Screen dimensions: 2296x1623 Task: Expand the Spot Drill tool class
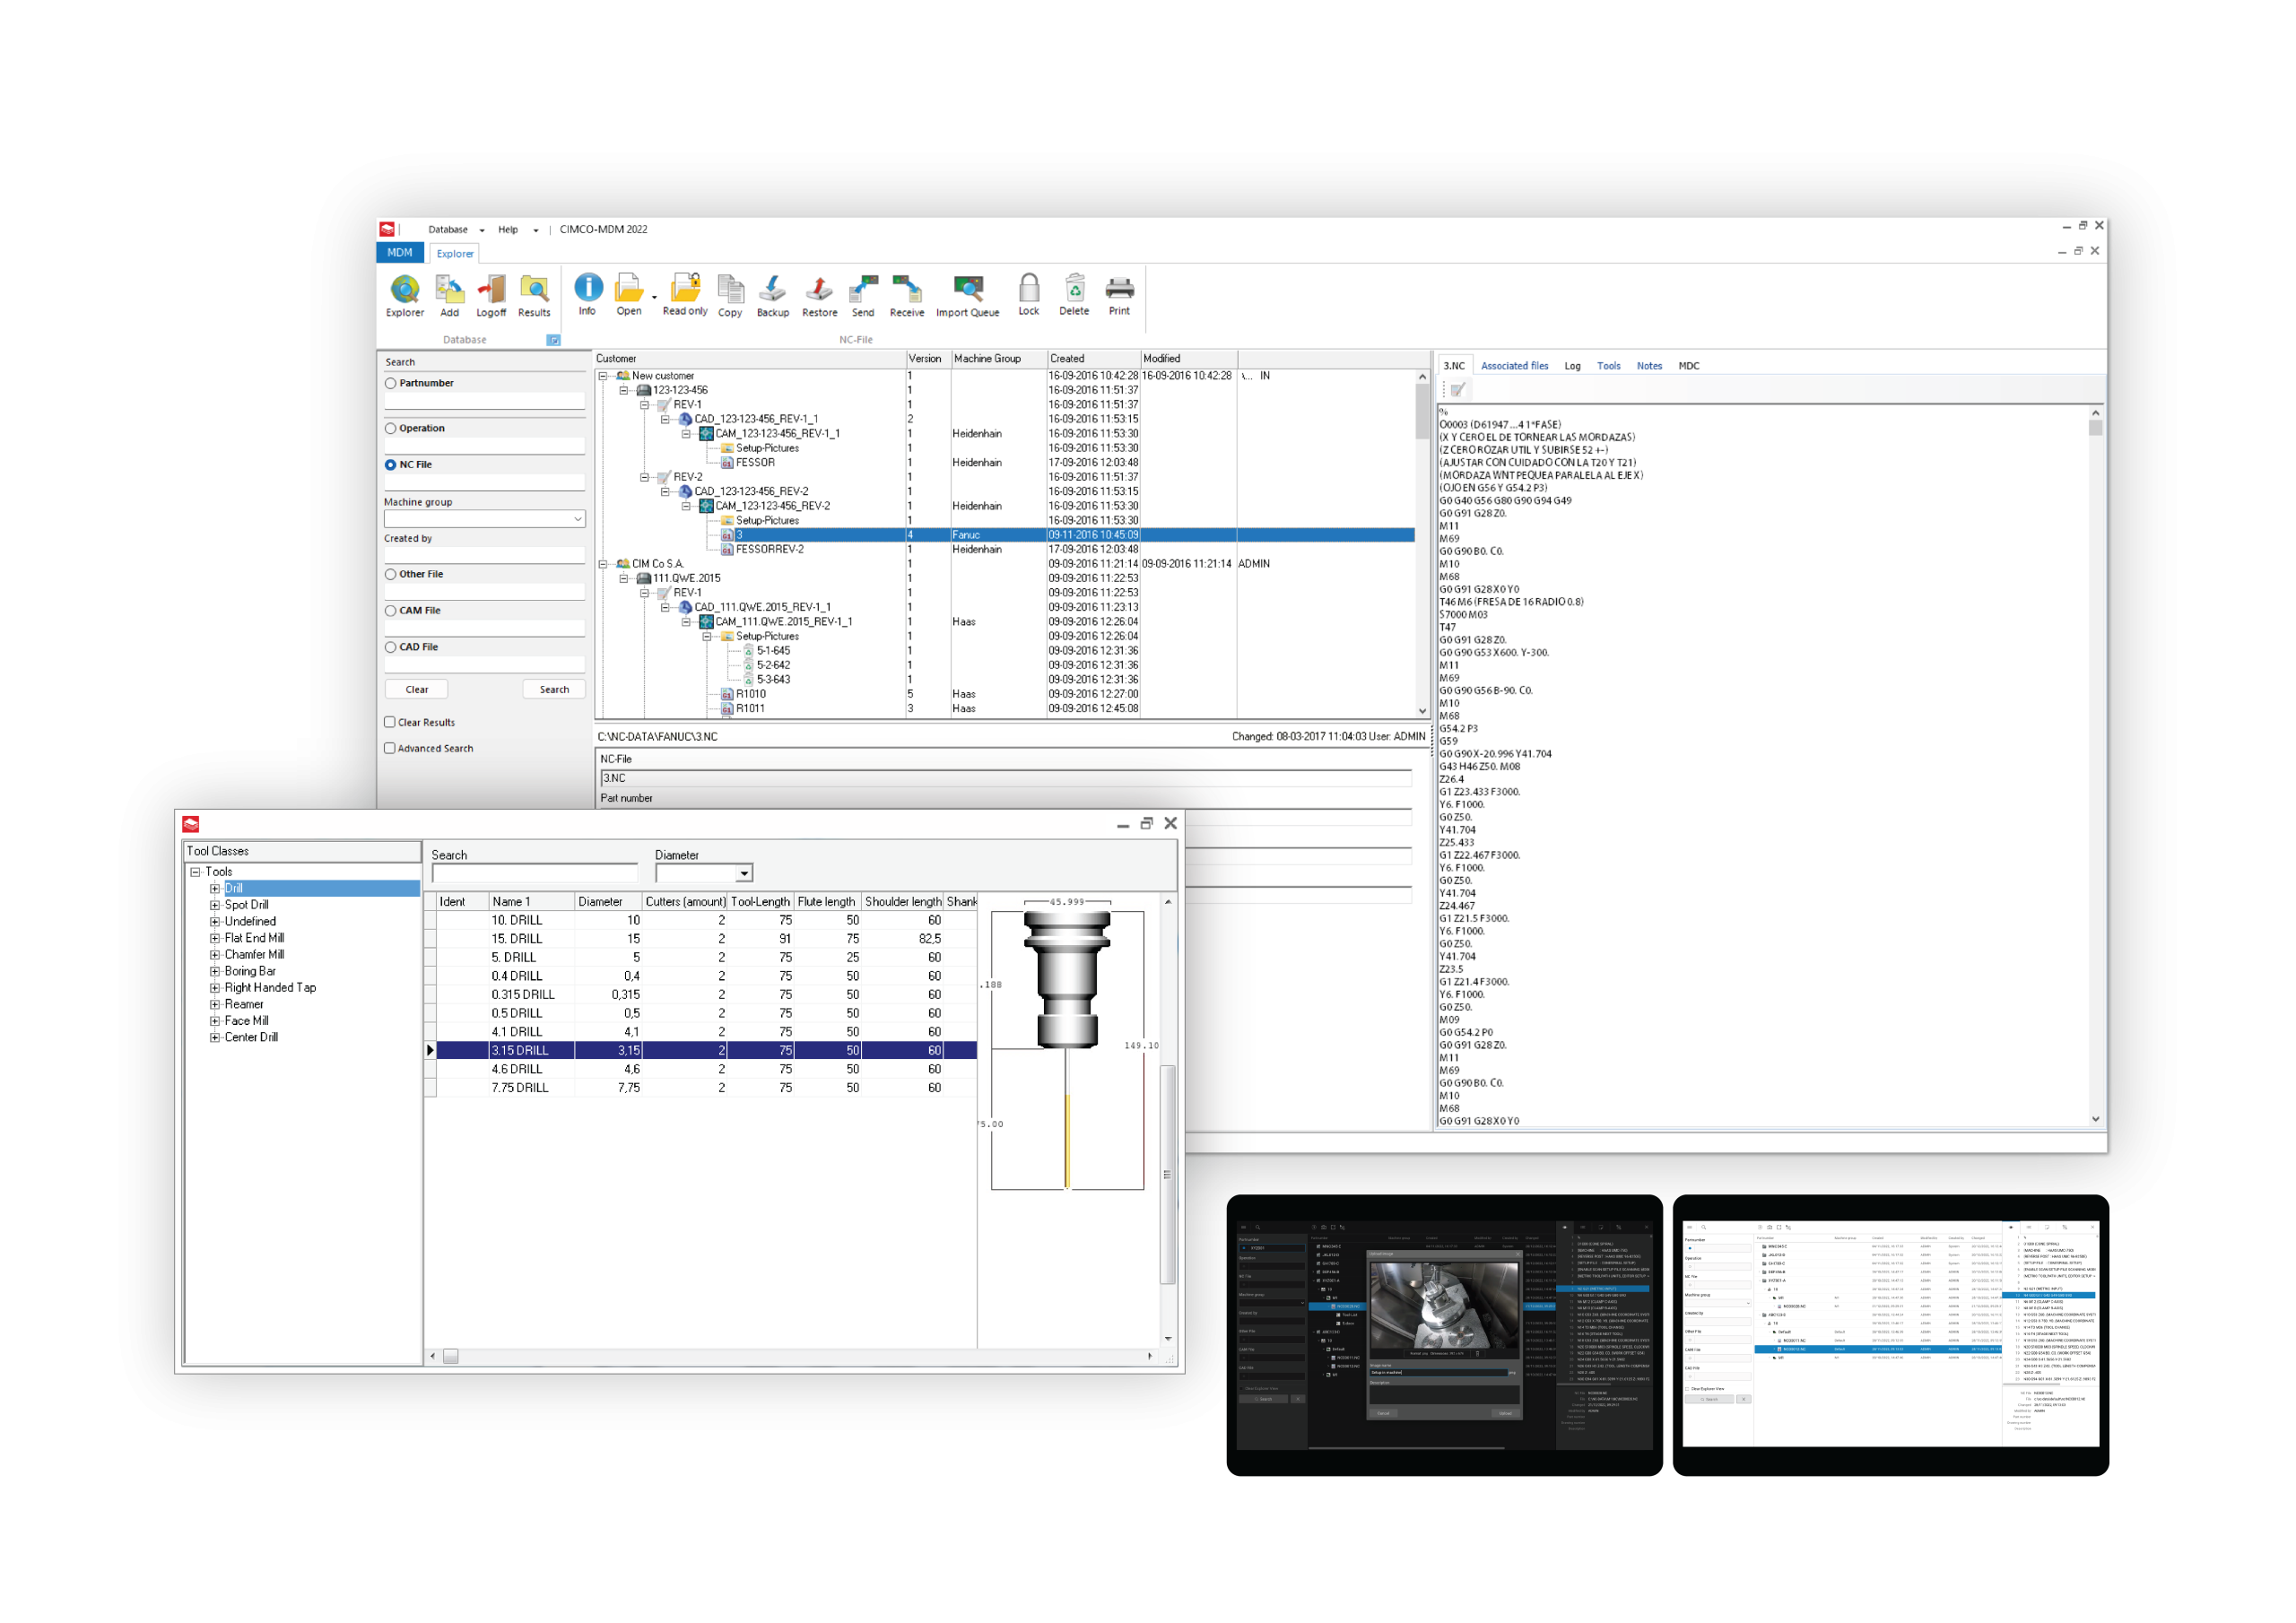point(215,905)
